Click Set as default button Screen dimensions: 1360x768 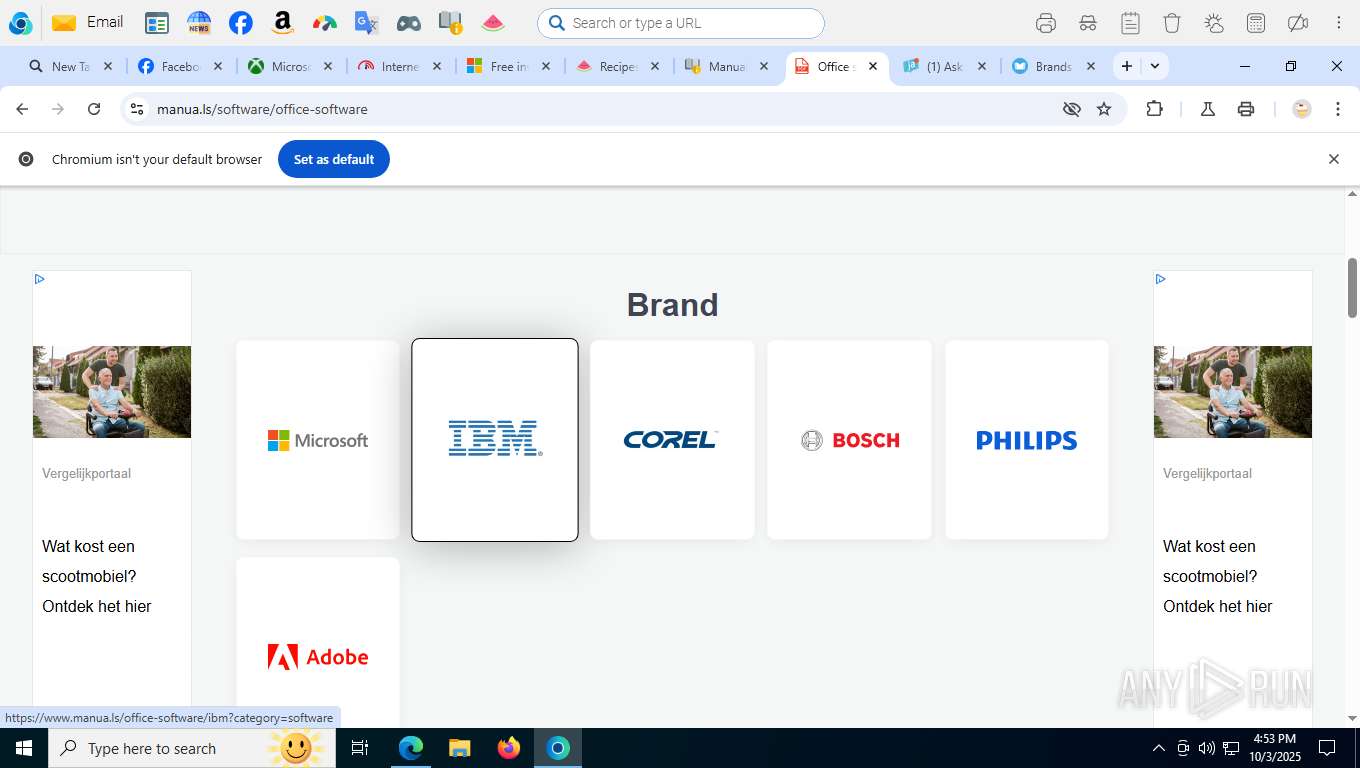(x=334, y=159)
